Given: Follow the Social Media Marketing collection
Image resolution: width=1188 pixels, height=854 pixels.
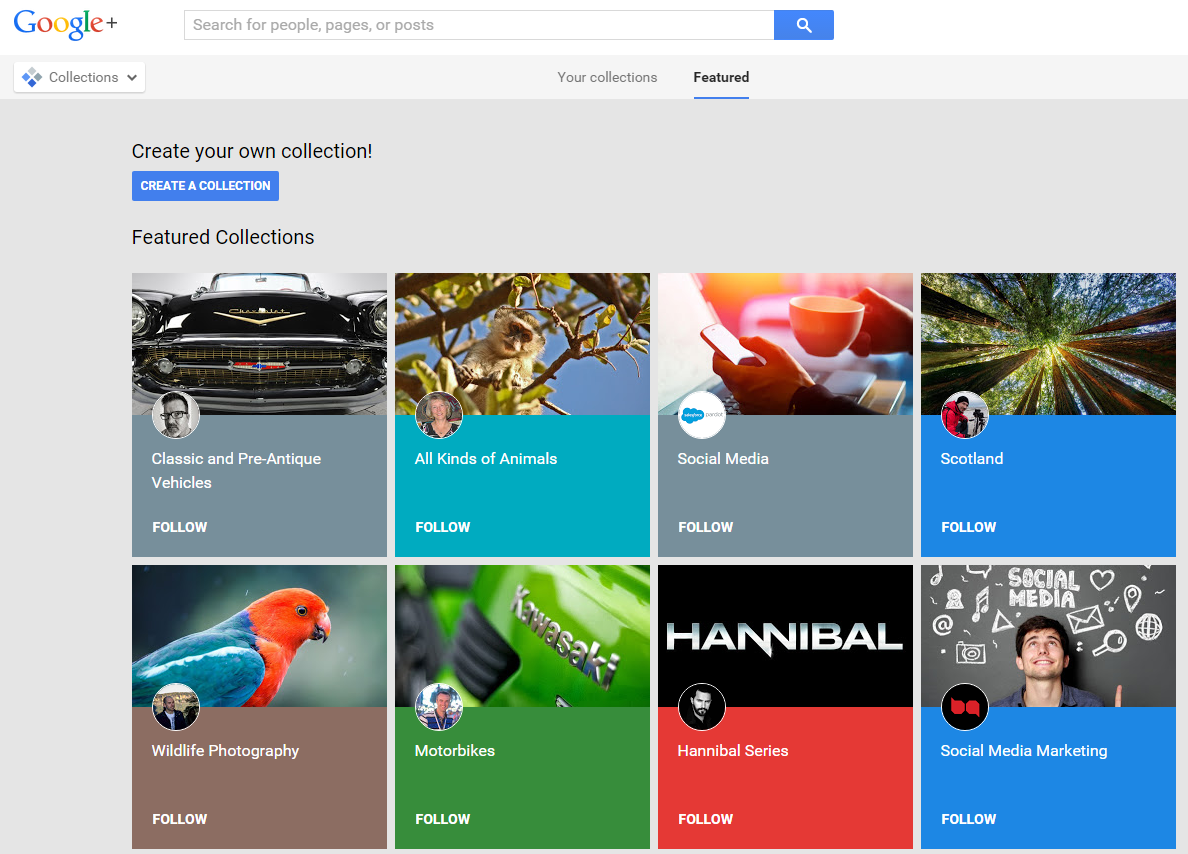Looking at the screenshot, I should (x=968, y=819).
